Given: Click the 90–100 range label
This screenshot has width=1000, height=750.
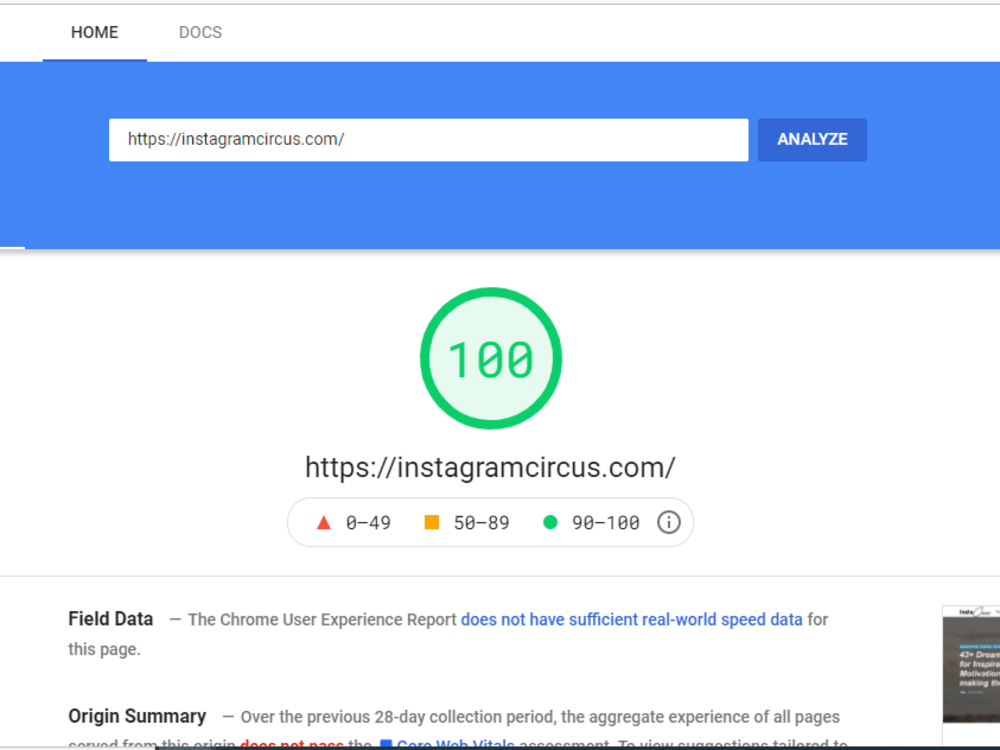Looking at the screenshot, I should coord(605,523).
